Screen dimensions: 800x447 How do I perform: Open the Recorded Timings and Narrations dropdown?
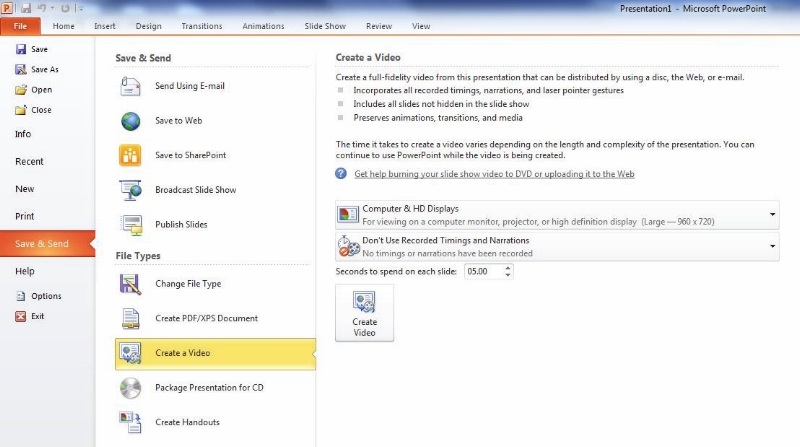[773, 246]
